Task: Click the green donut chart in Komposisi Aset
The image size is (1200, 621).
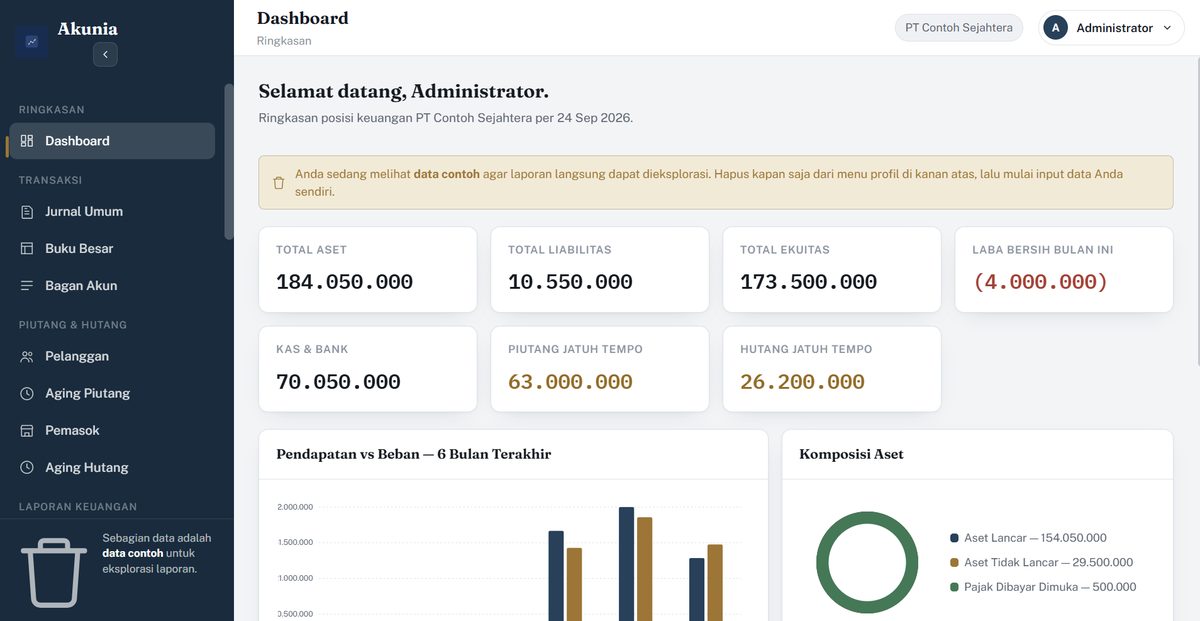Action: point(867,562)
